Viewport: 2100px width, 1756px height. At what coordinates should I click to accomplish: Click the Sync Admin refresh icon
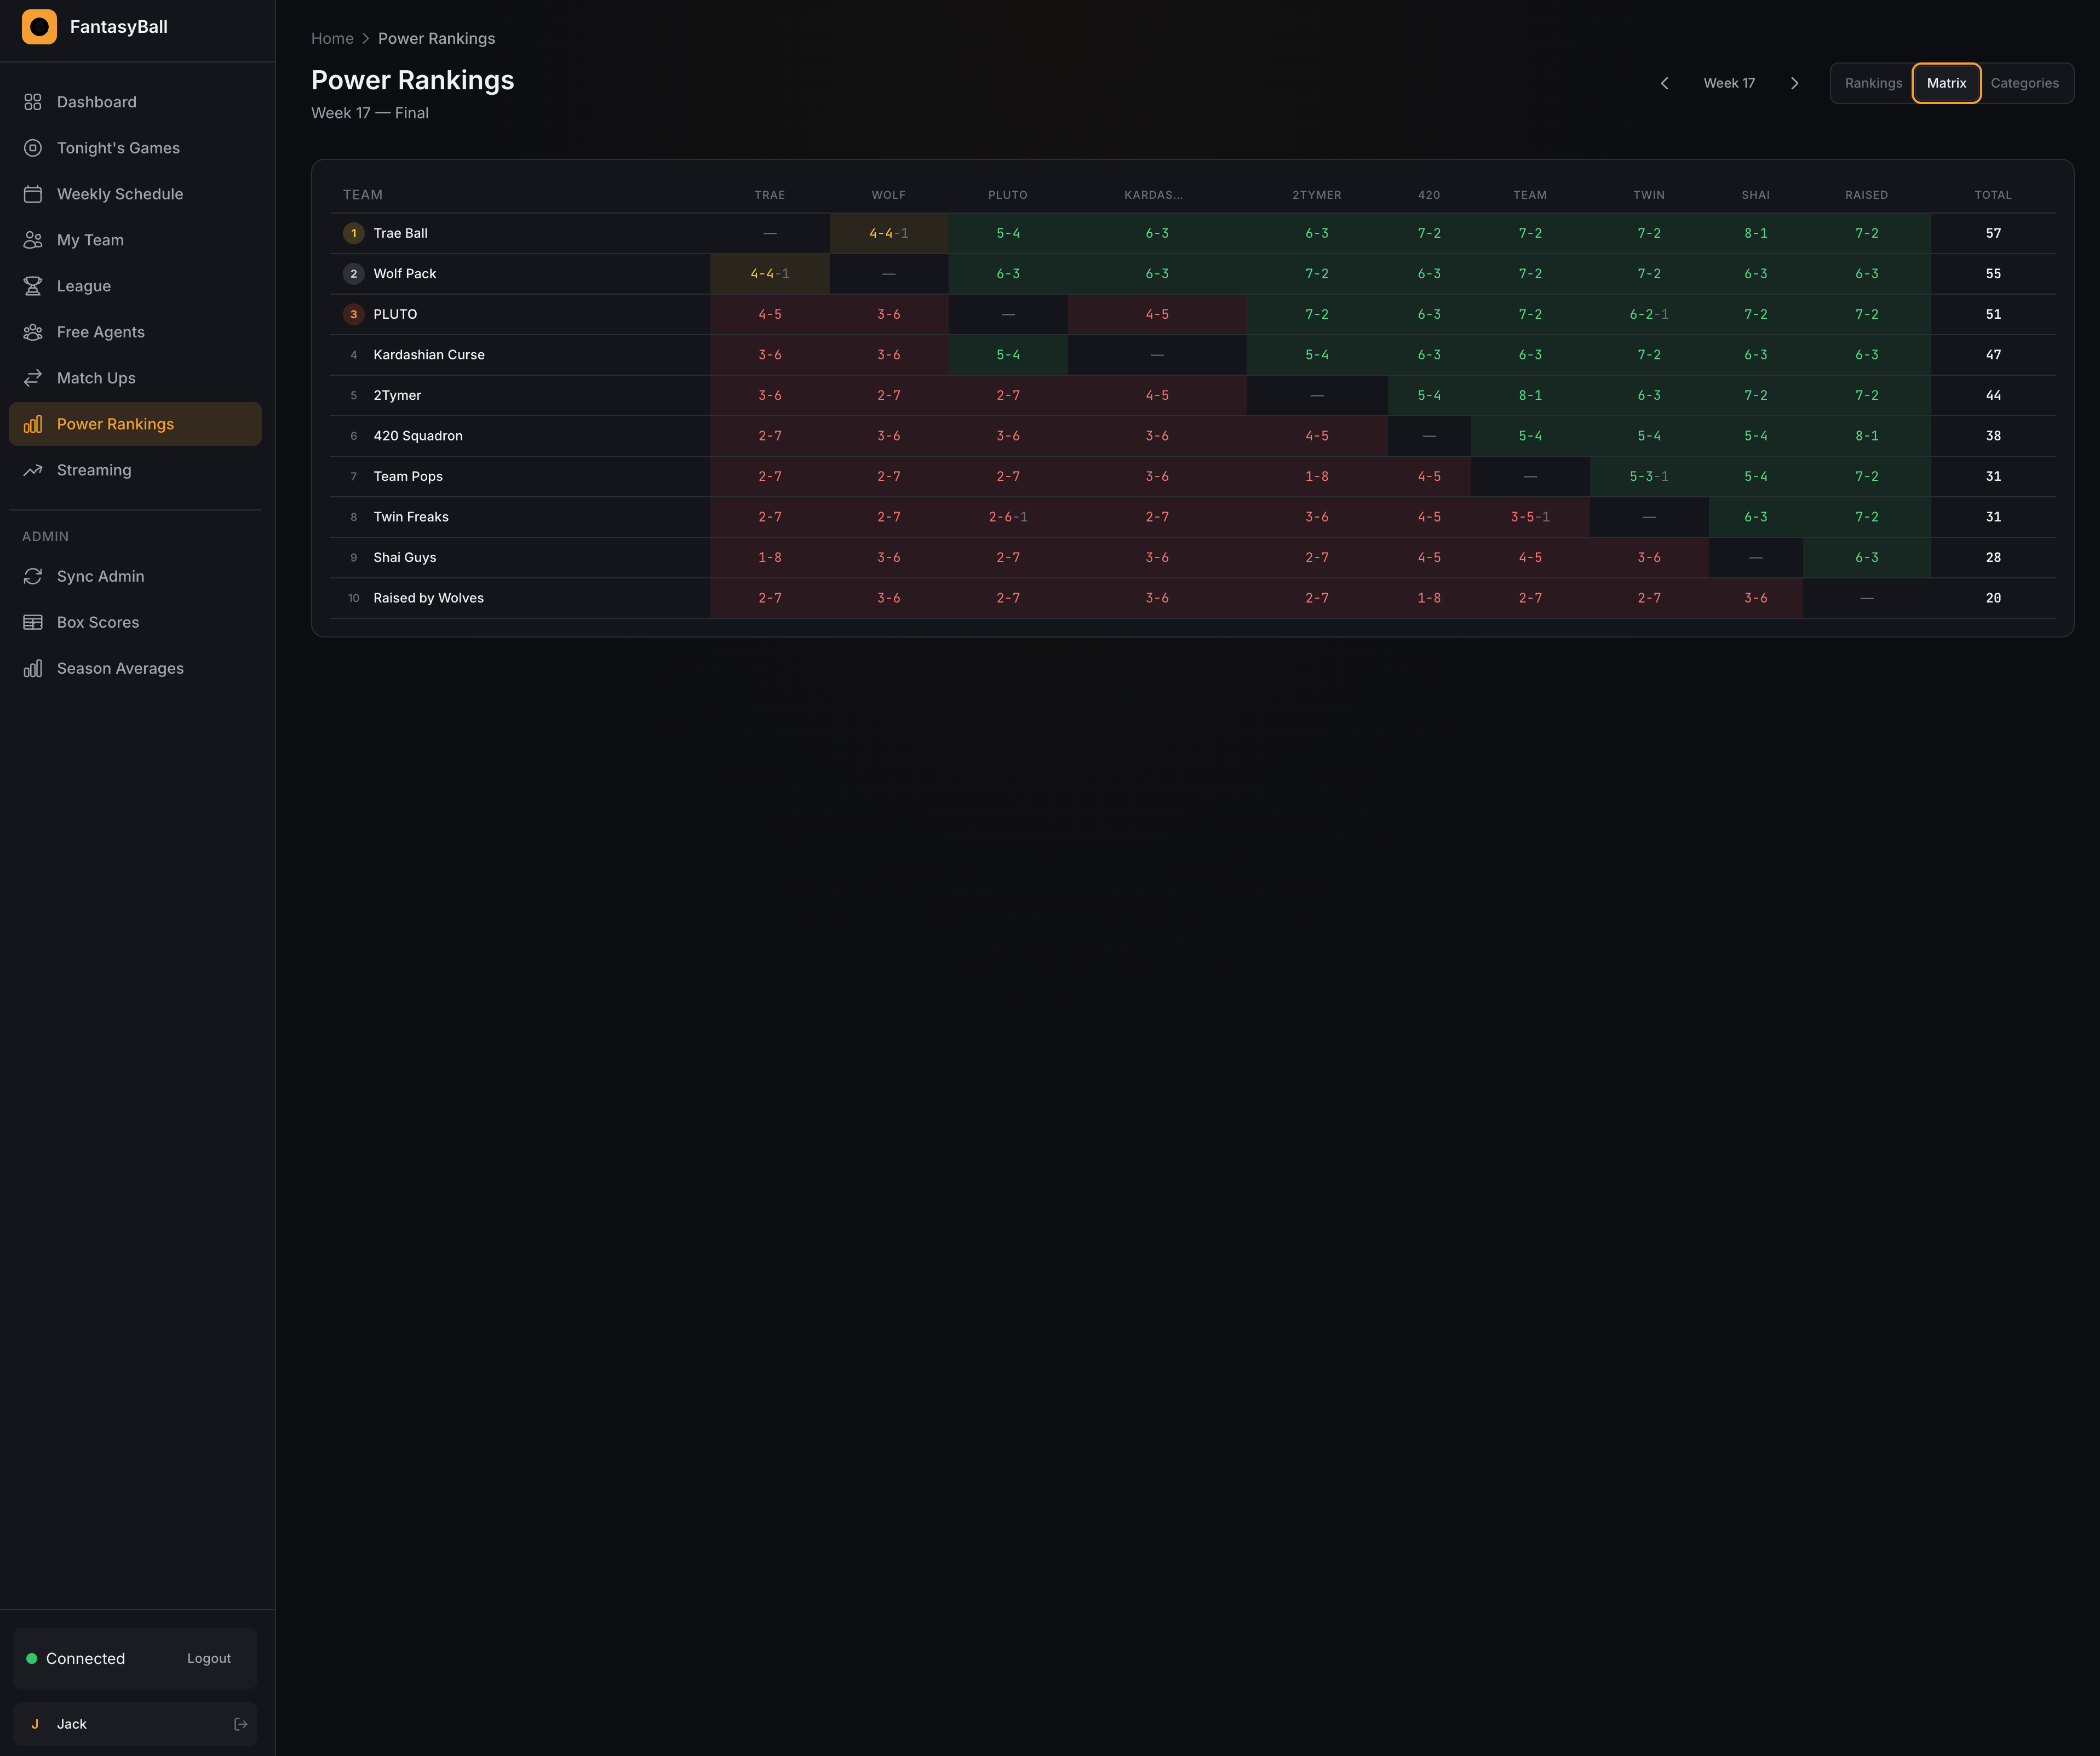click(x=33, y=576)
